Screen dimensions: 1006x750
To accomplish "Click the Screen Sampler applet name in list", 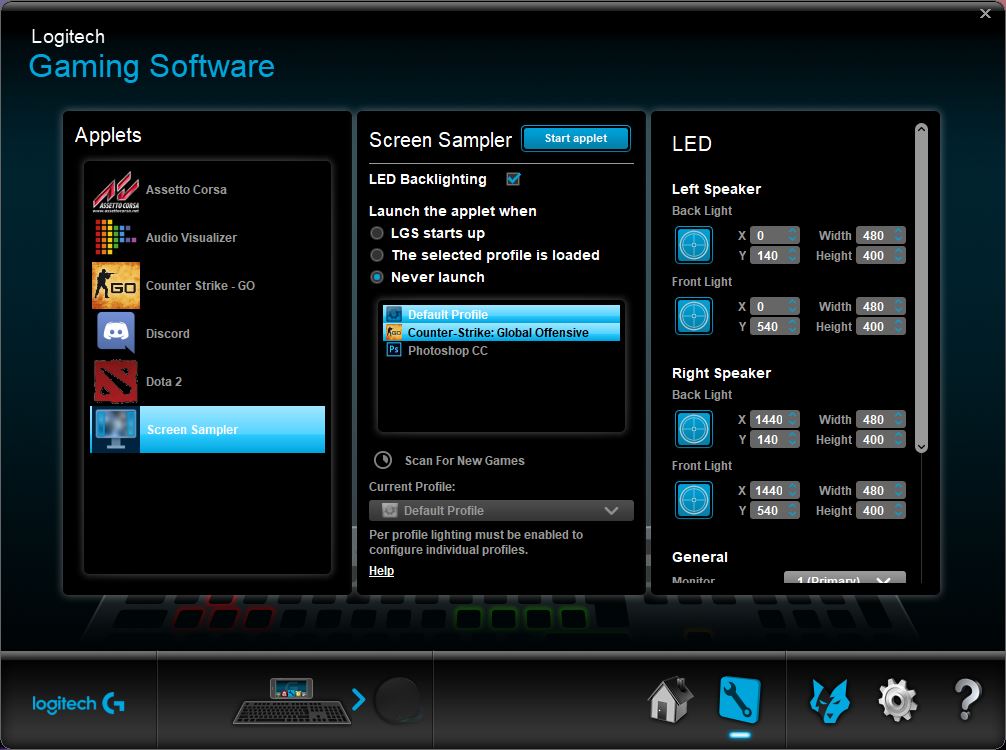I will click(192, 430).
